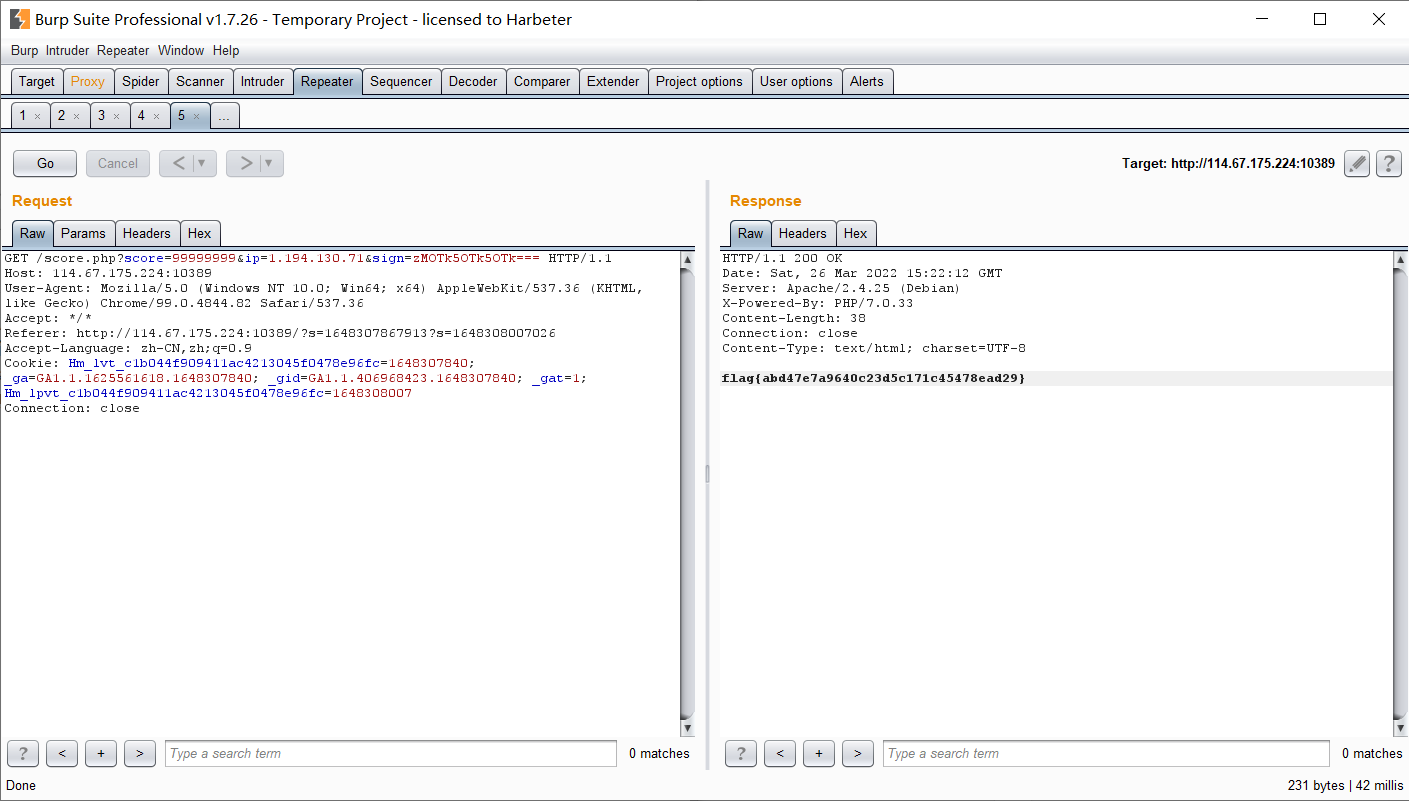This screenshot has height=801, width=1409.
Task: Click response pane scrollbar down arrow
Action: (x=1400, y=727)
